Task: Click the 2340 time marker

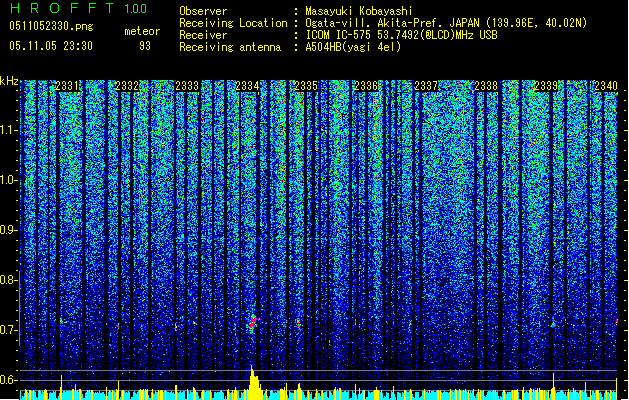Action: coord(606,86)
